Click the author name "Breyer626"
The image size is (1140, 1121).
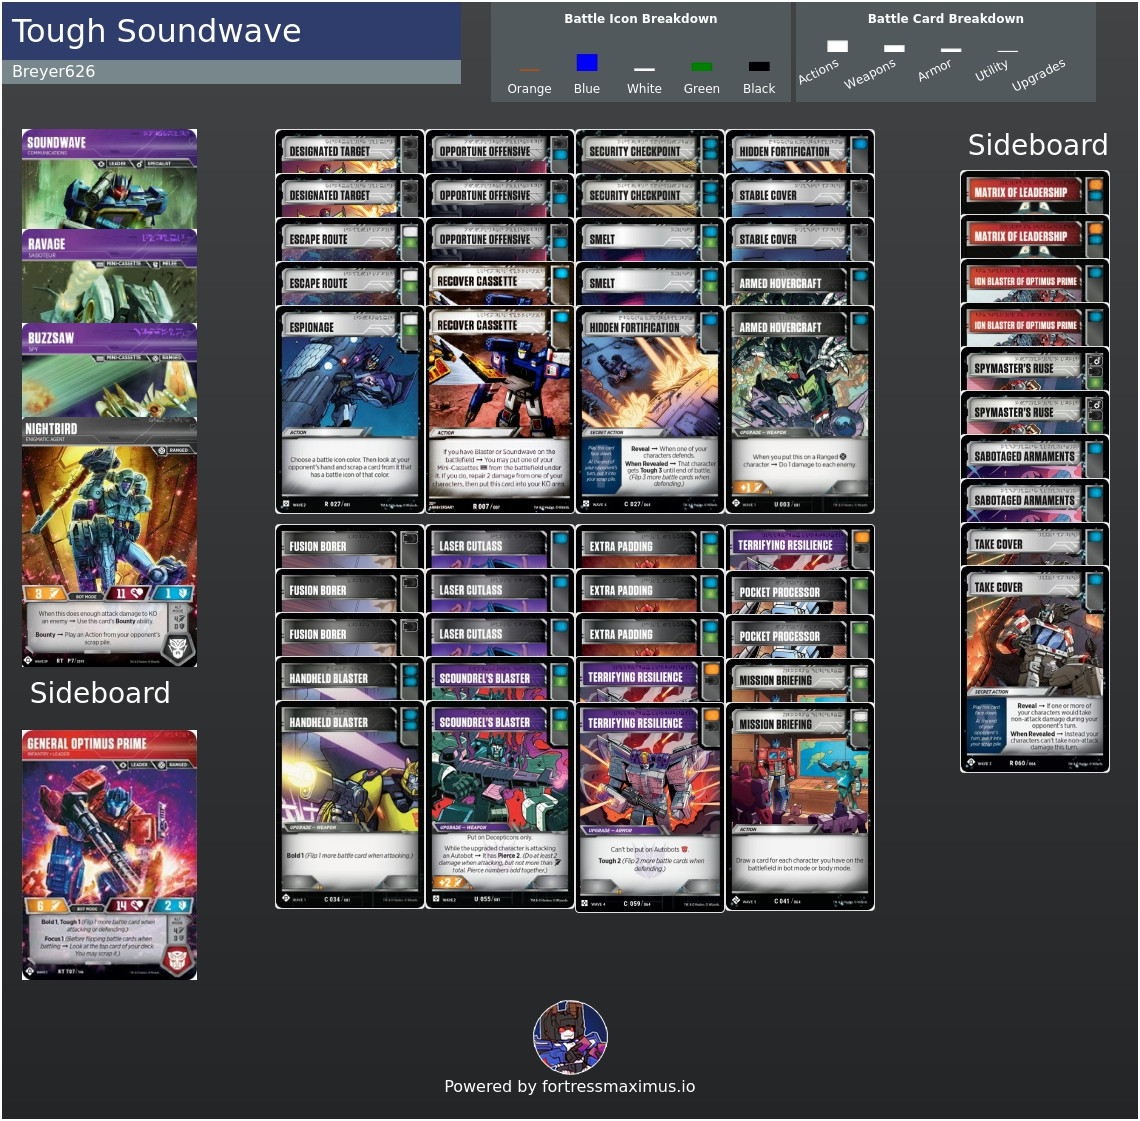(x=54, y=71)
